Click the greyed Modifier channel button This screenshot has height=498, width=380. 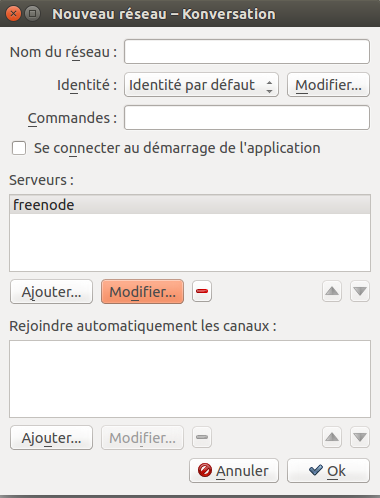pyautogui.click(x=142, y=438)
